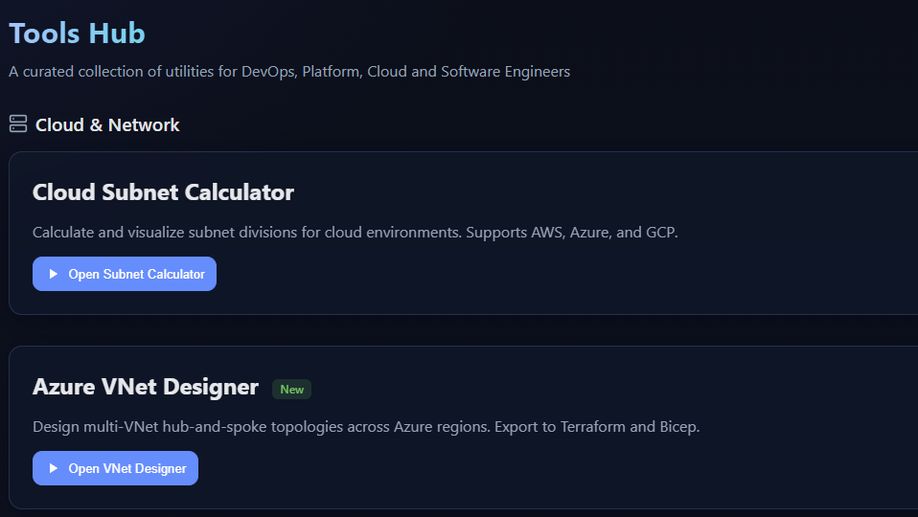Screen dimensions: 918x517
Task: Click 'DevOps' in the Tools Hub subtitle
Action: (267, 72)
